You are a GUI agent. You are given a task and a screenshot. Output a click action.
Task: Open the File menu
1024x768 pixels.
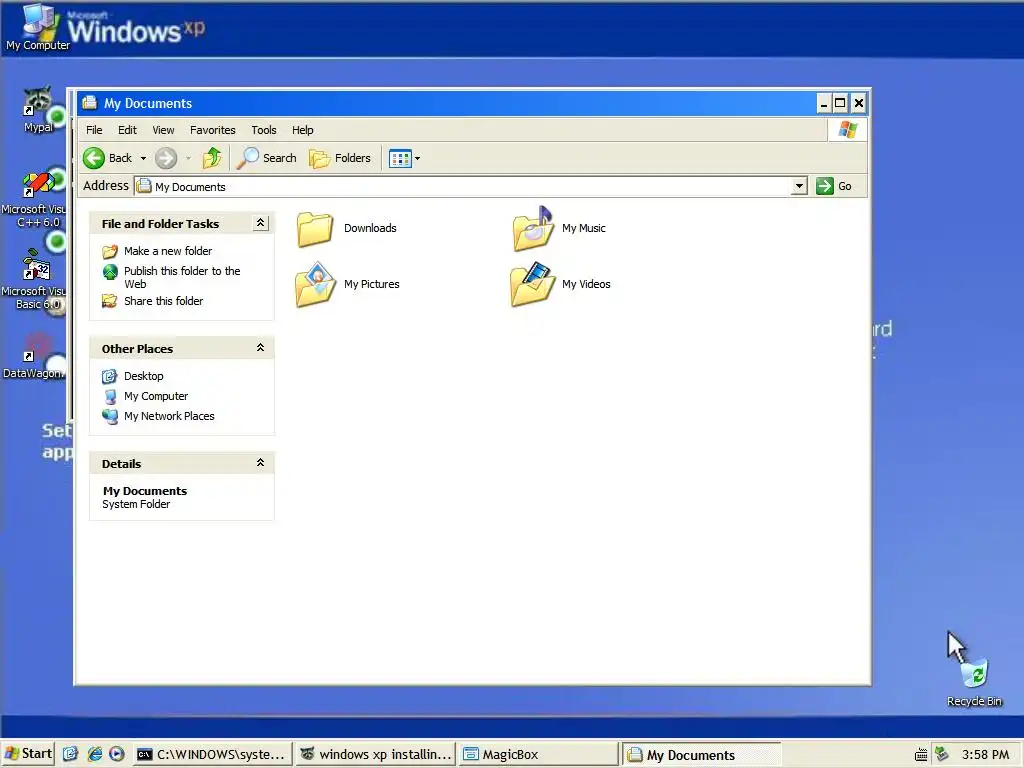94,130
